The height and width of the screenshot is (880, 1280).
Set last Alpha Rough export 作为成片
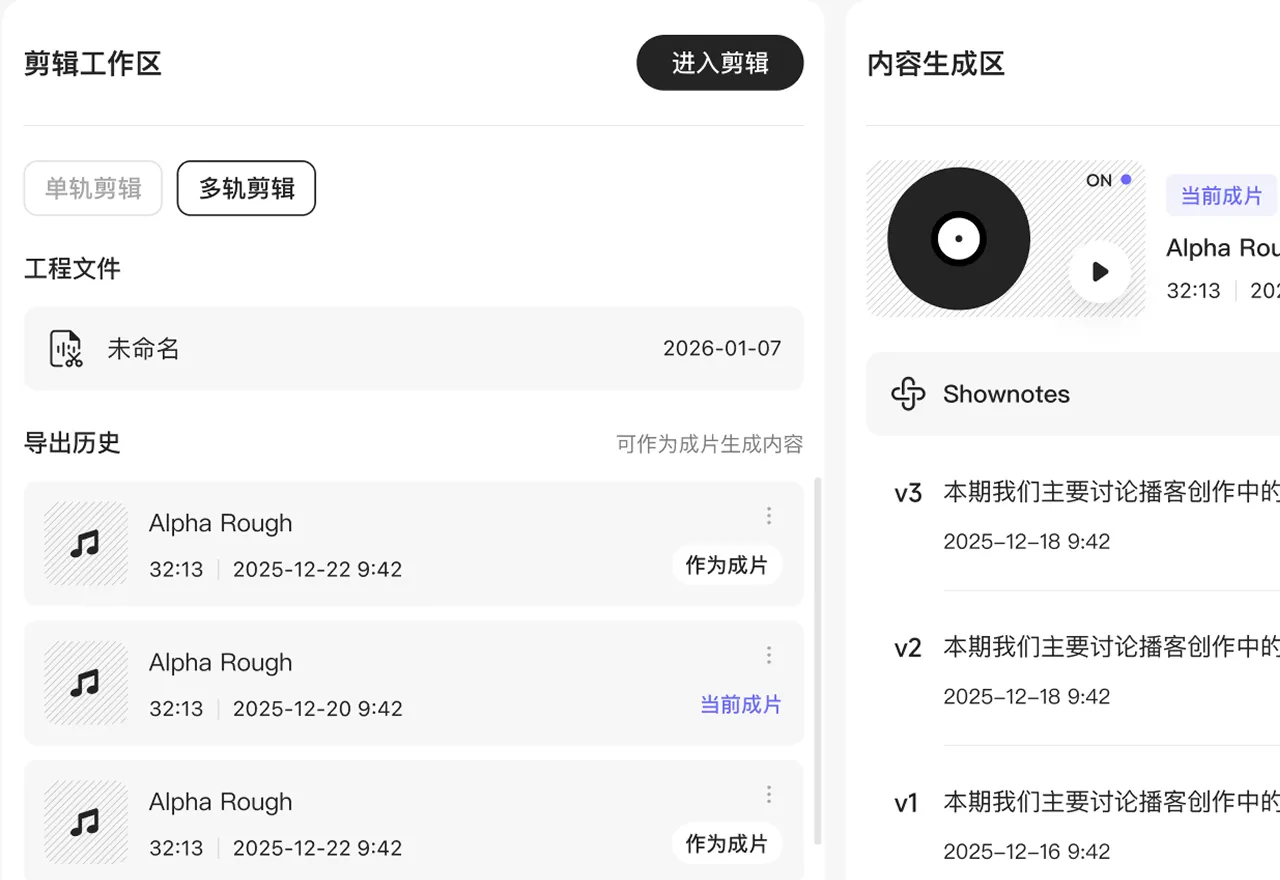click(726, 844)
